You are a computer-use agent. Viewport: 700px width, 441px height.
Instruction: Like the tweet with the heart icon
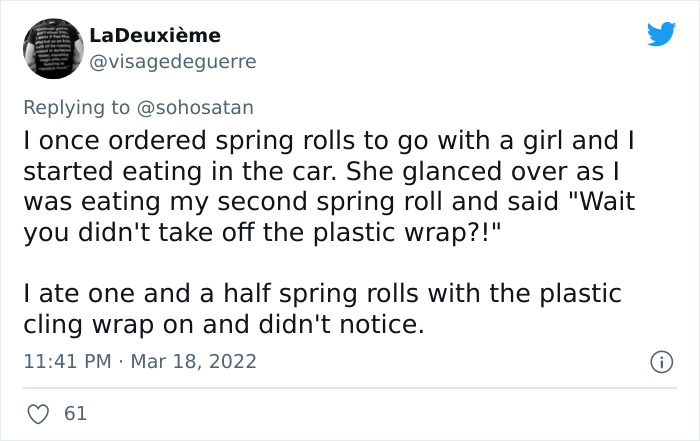41,412
